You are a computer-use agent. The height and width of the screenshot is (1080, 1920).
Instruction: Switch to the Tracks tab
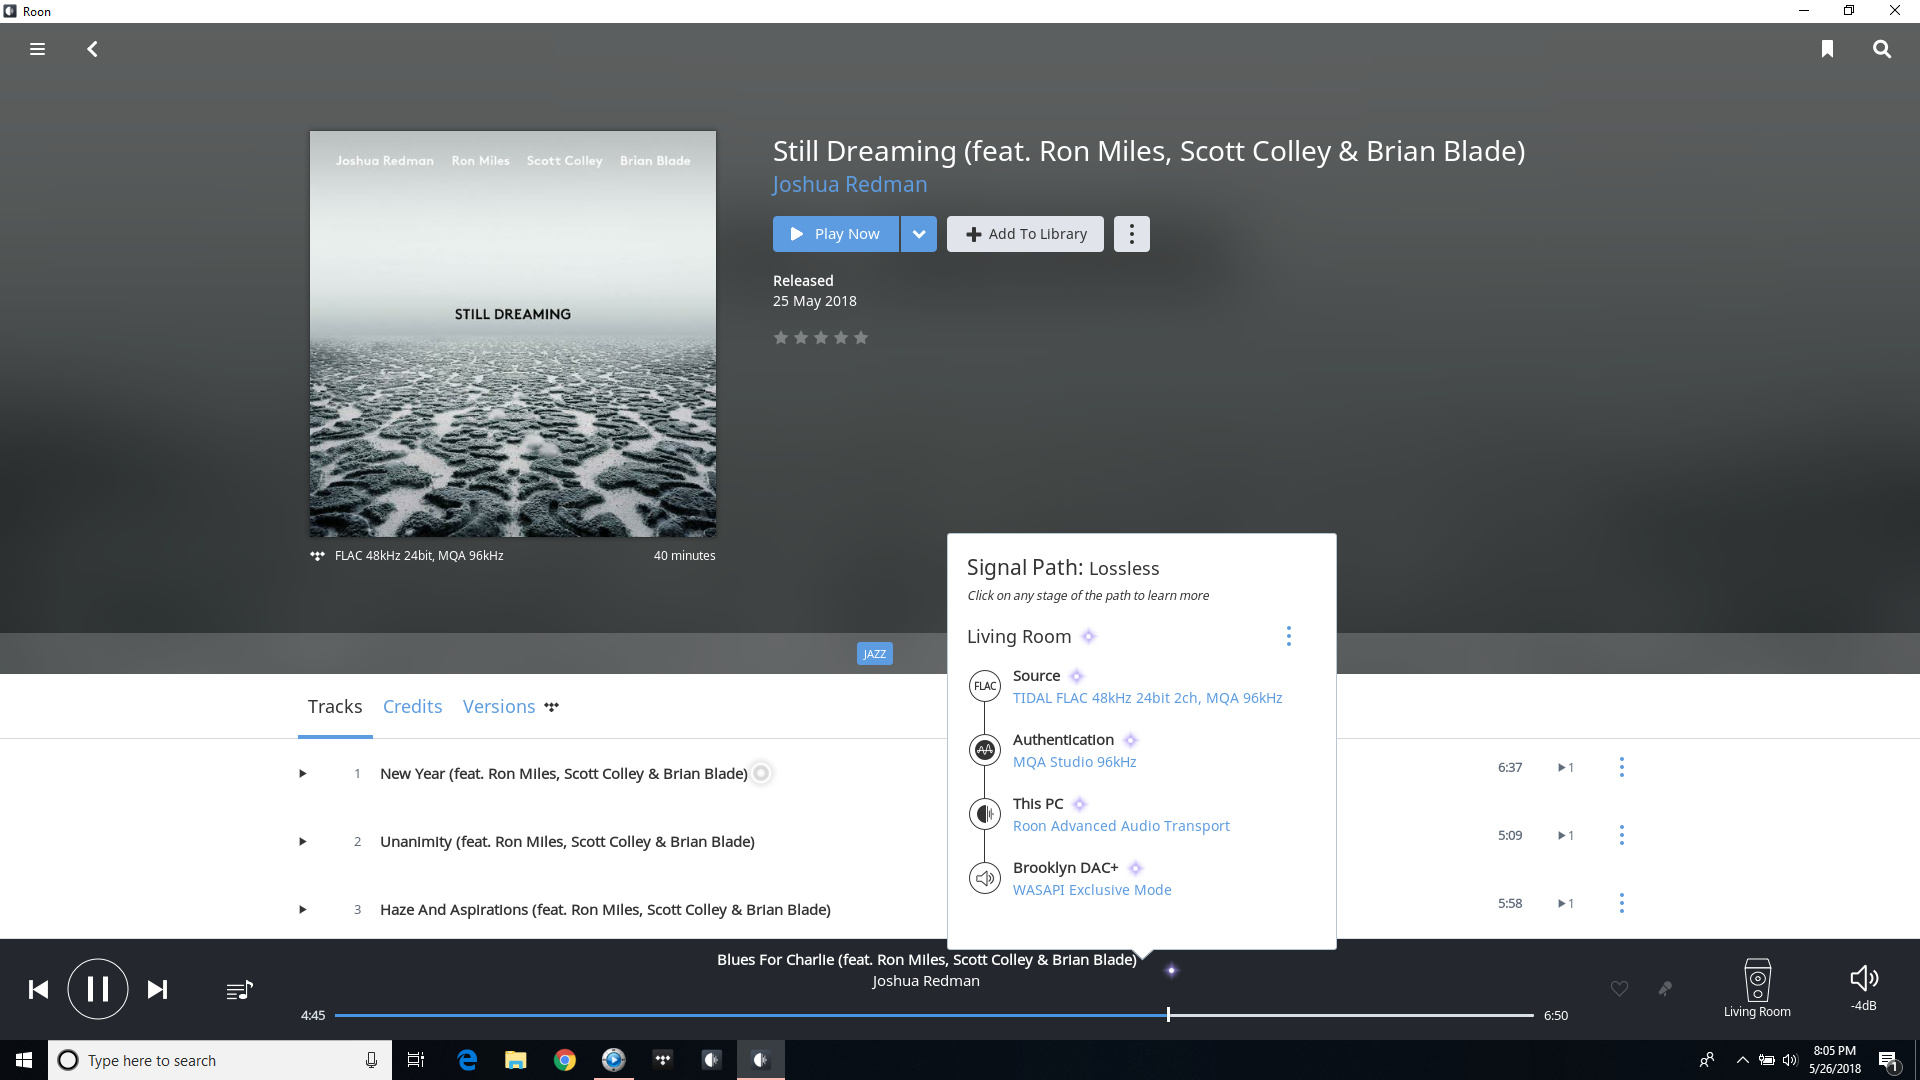click(x=335, y=707)
